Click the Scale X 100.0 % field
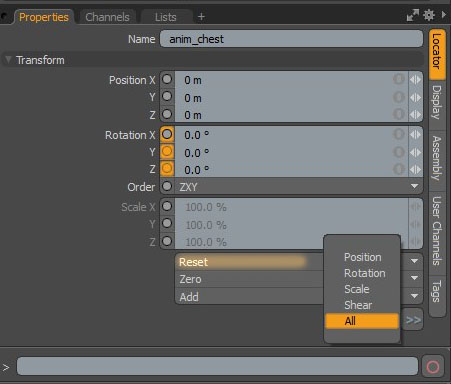Image resolution: width=451 pixels, height=384 pixels. [292, 207]
